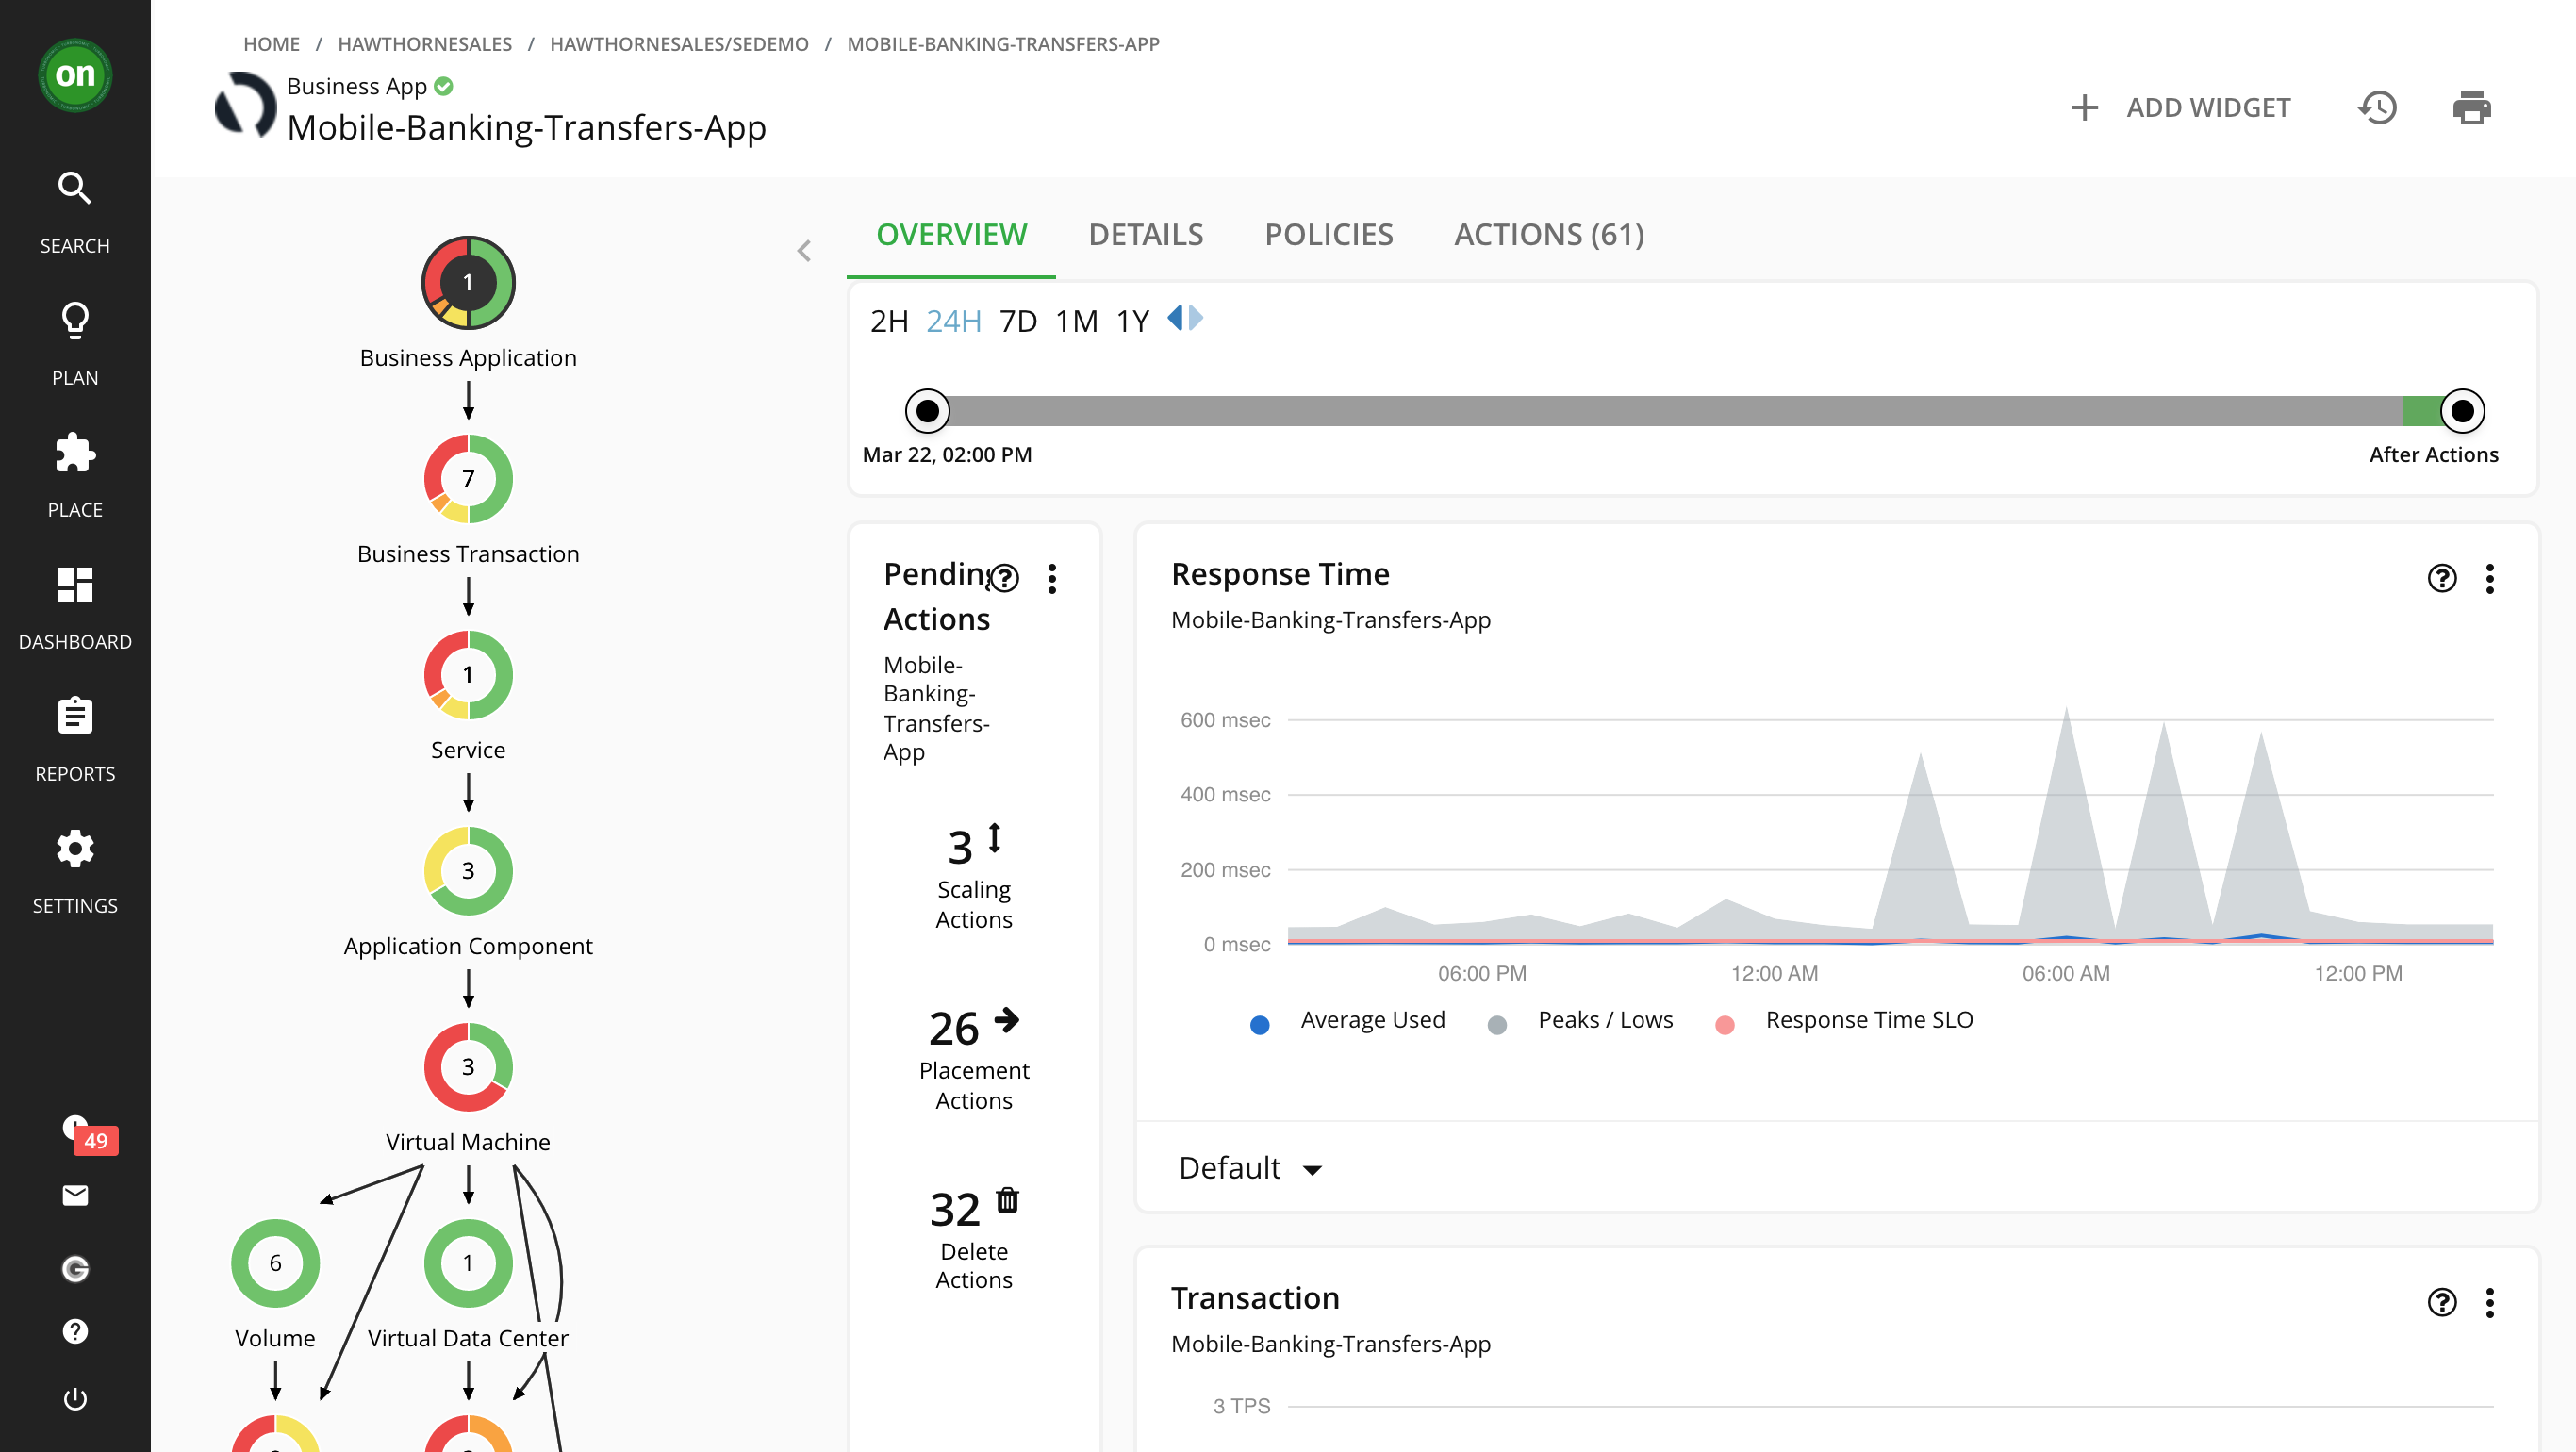Image resolution: width=2576 pixels, height=1452 pixels.
Task: Click the print icon
Action: click(x=2471, y=107)
